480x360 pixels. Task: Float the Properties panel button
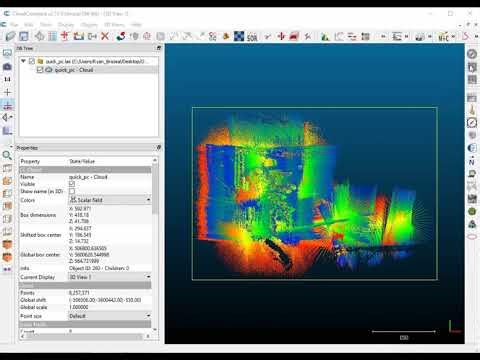[159, 147]
